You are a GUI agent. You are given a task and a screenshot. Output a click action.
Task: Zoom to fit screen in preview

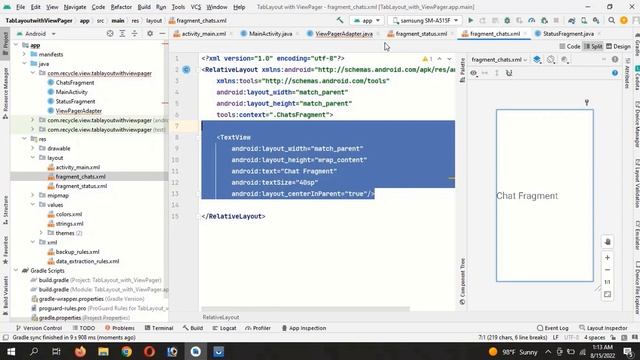click(607, 294)
